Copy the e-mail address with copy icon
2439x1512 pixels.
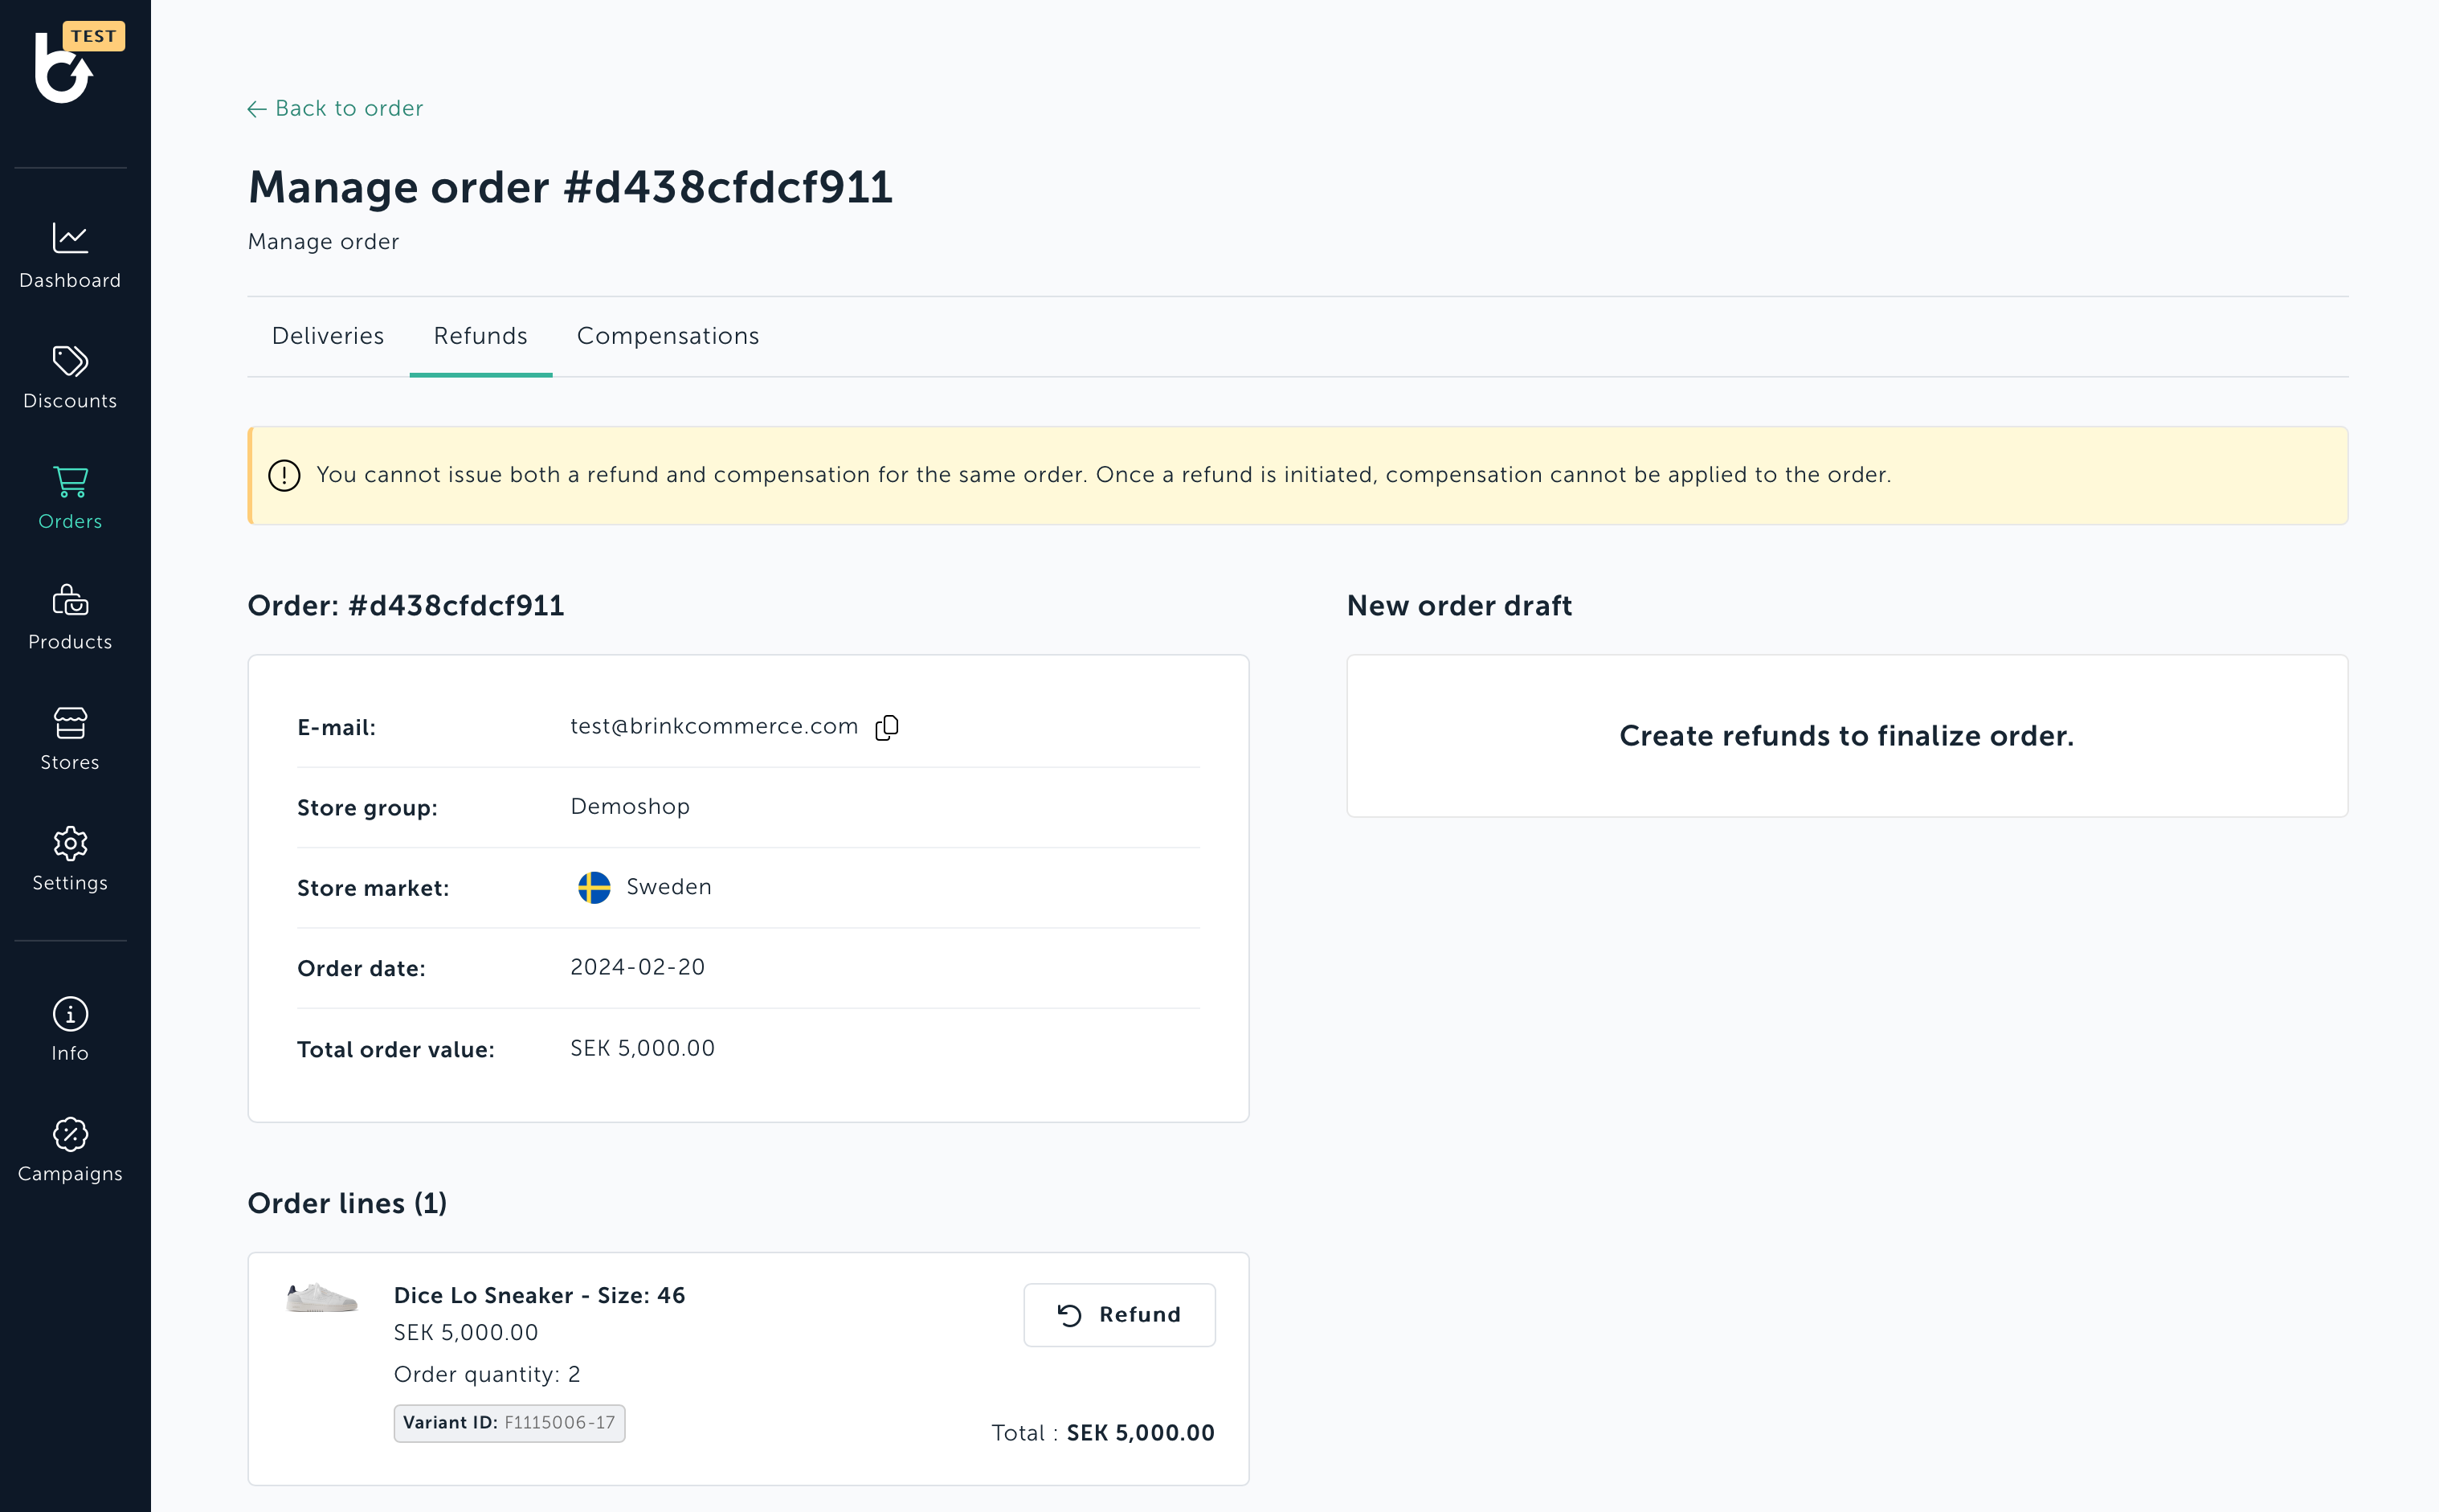887,727
